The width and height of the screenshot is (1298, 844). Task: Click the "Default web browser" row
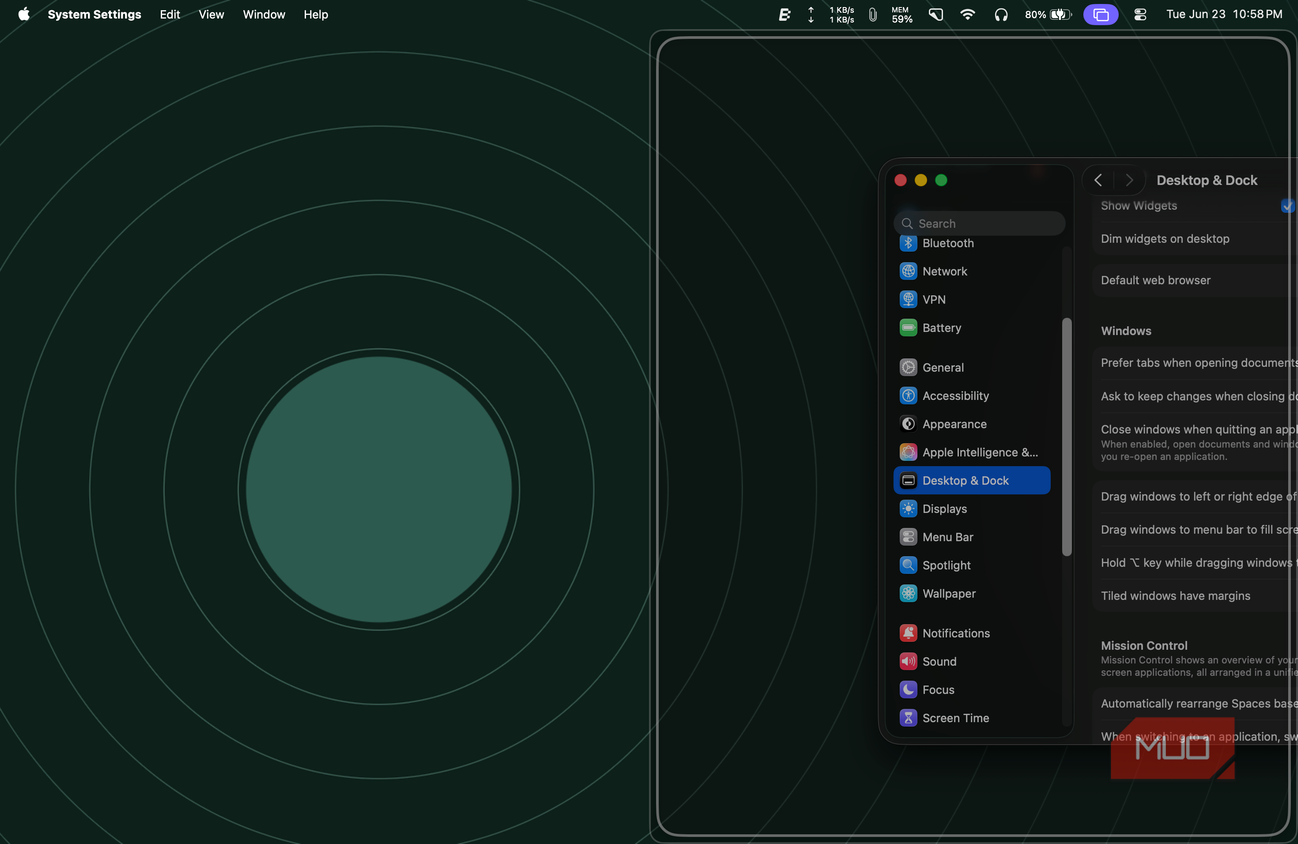tap(1195, 280)
